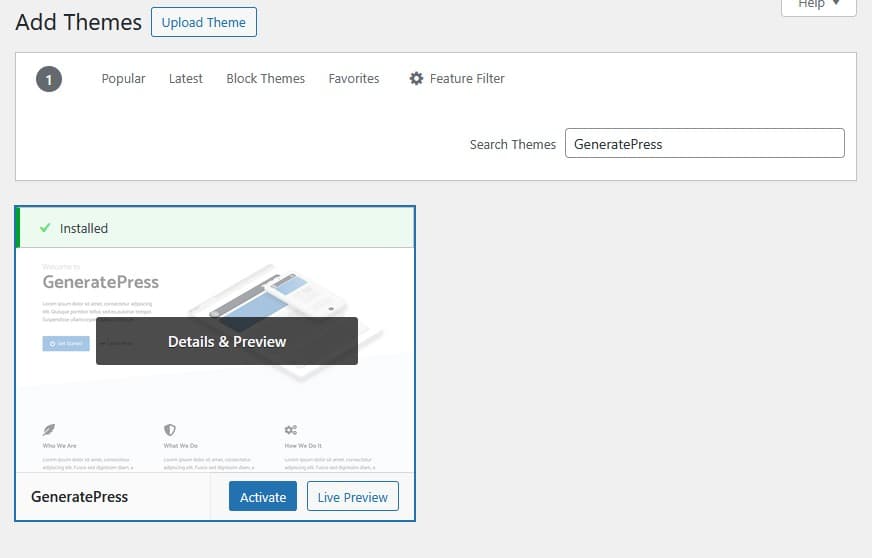The width and height of the screenshot is (872, 558).
Task: Open the Popular themes tab
Action: click(x=123, y=78)
